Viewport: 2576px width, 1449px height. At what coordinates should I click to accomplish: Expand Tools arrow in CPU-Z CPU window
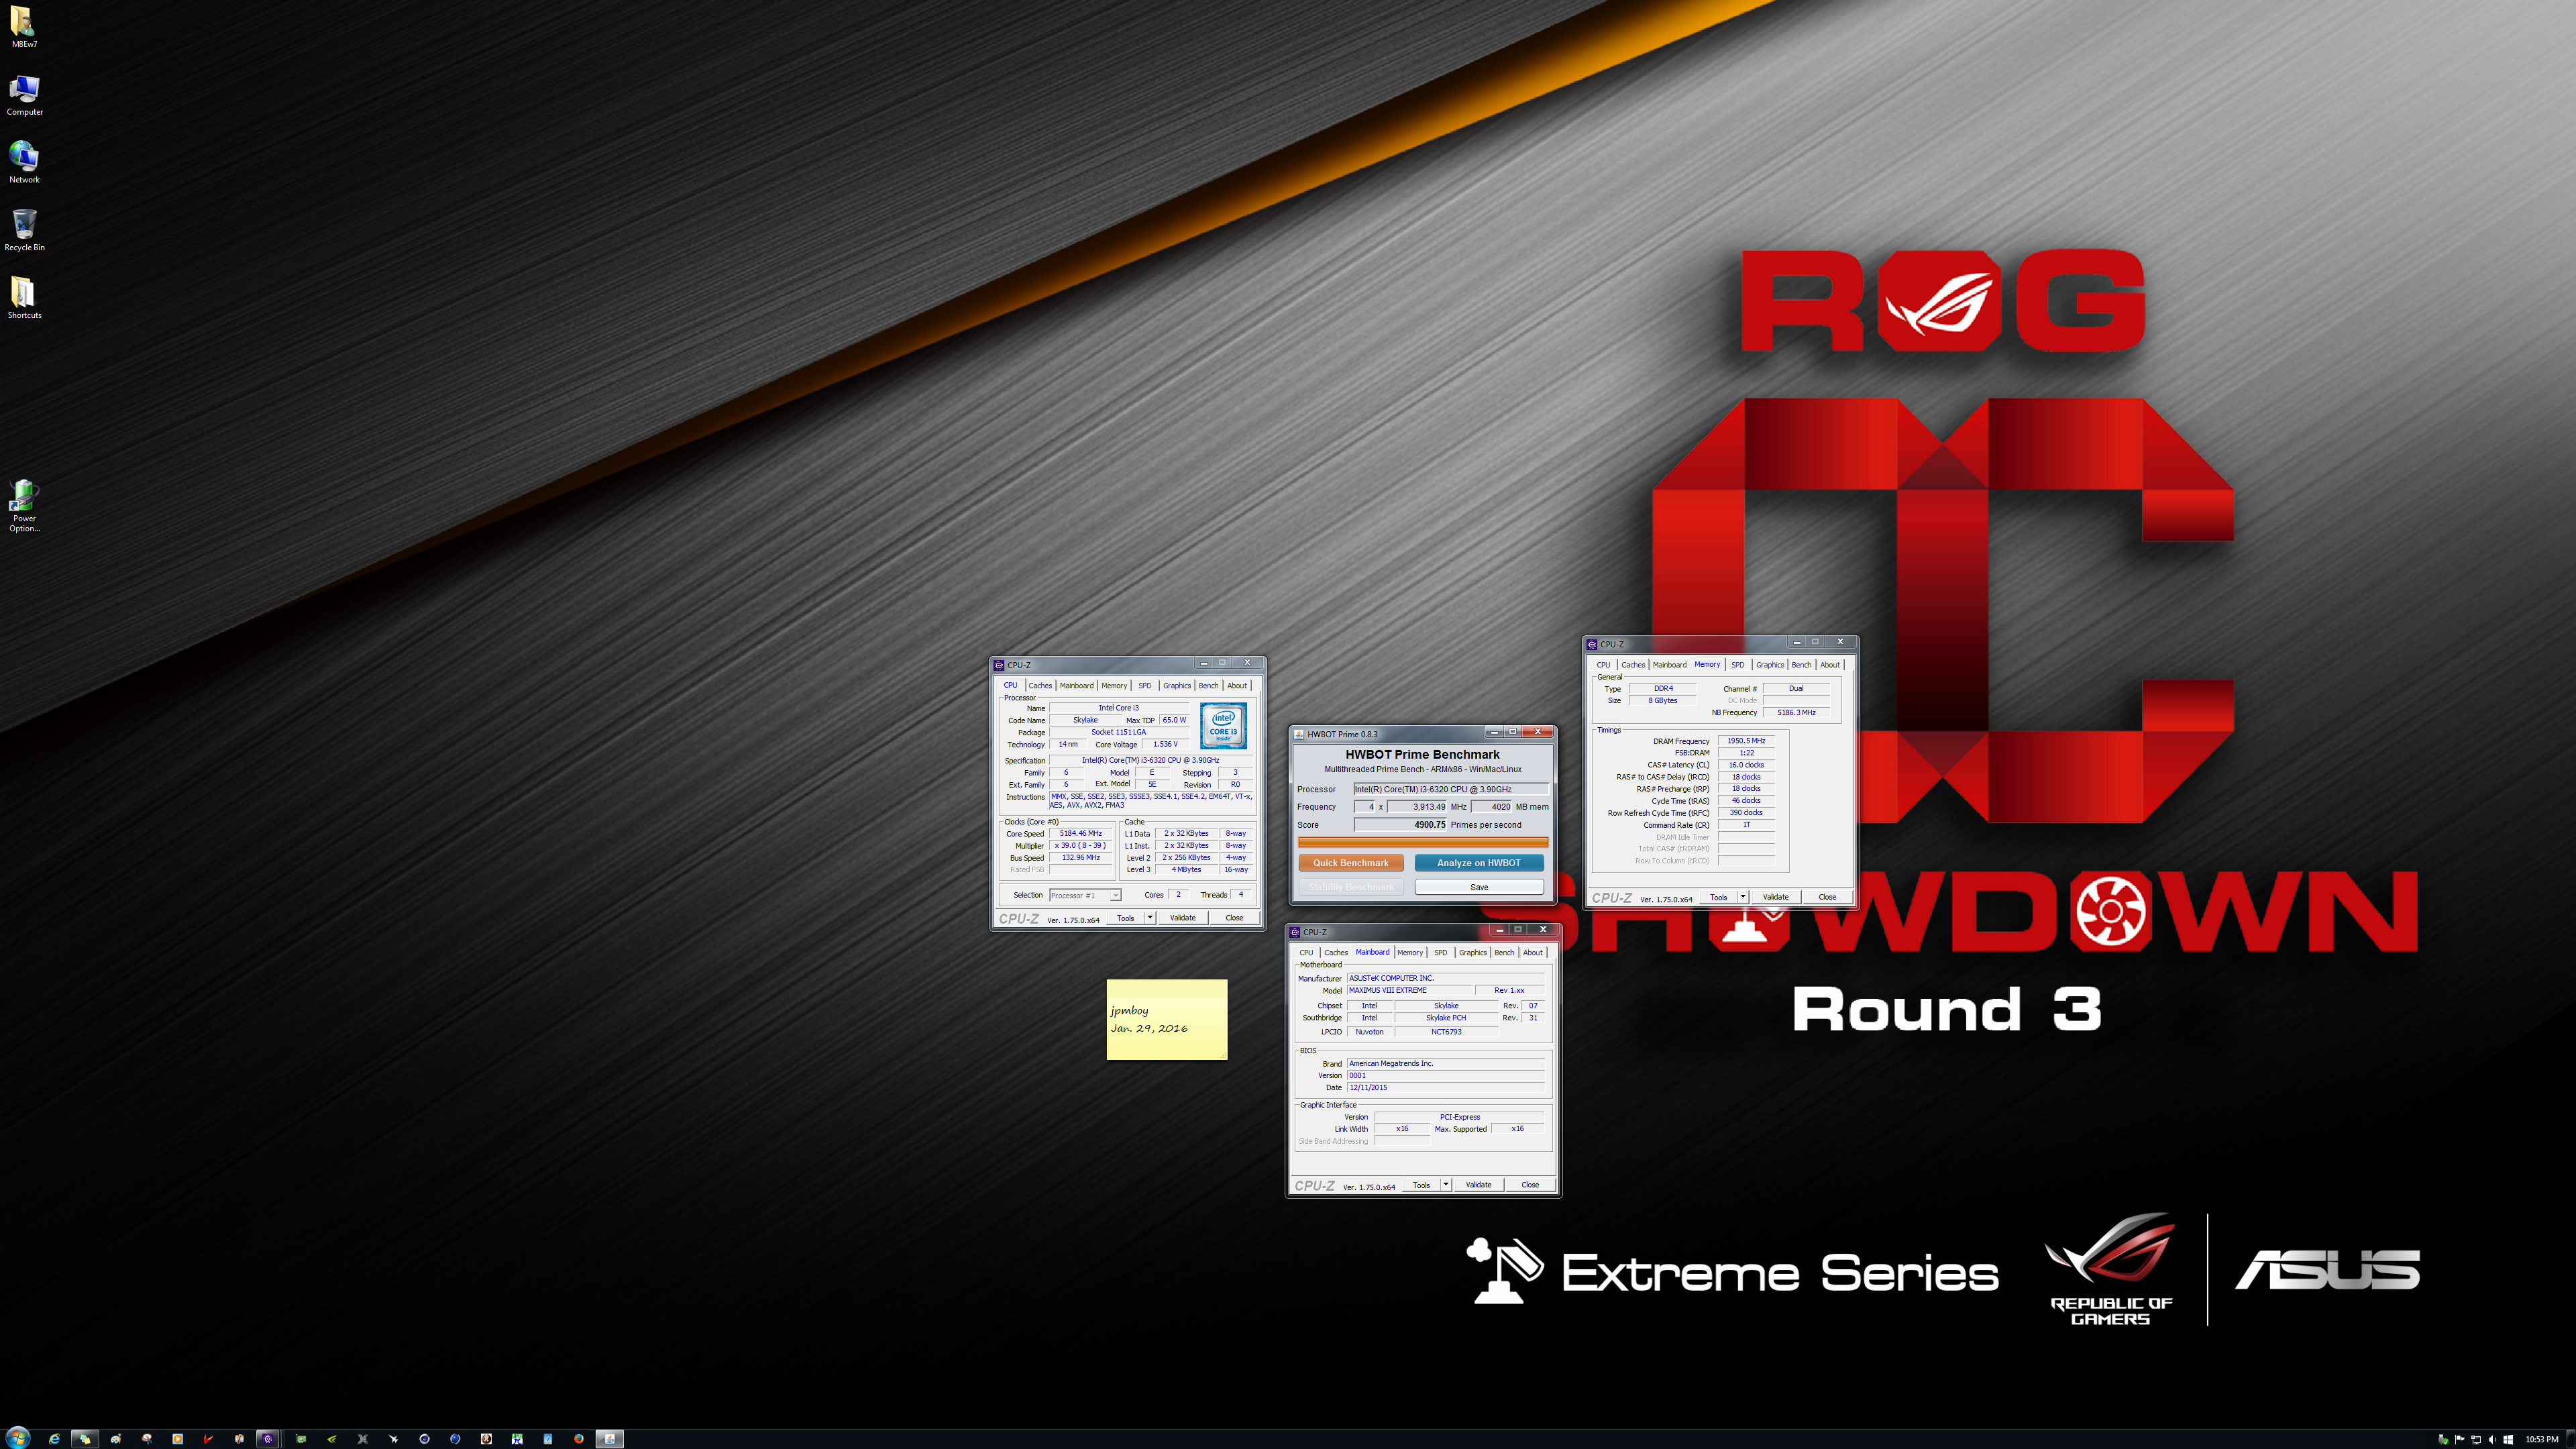click(x=1150, y=917)
